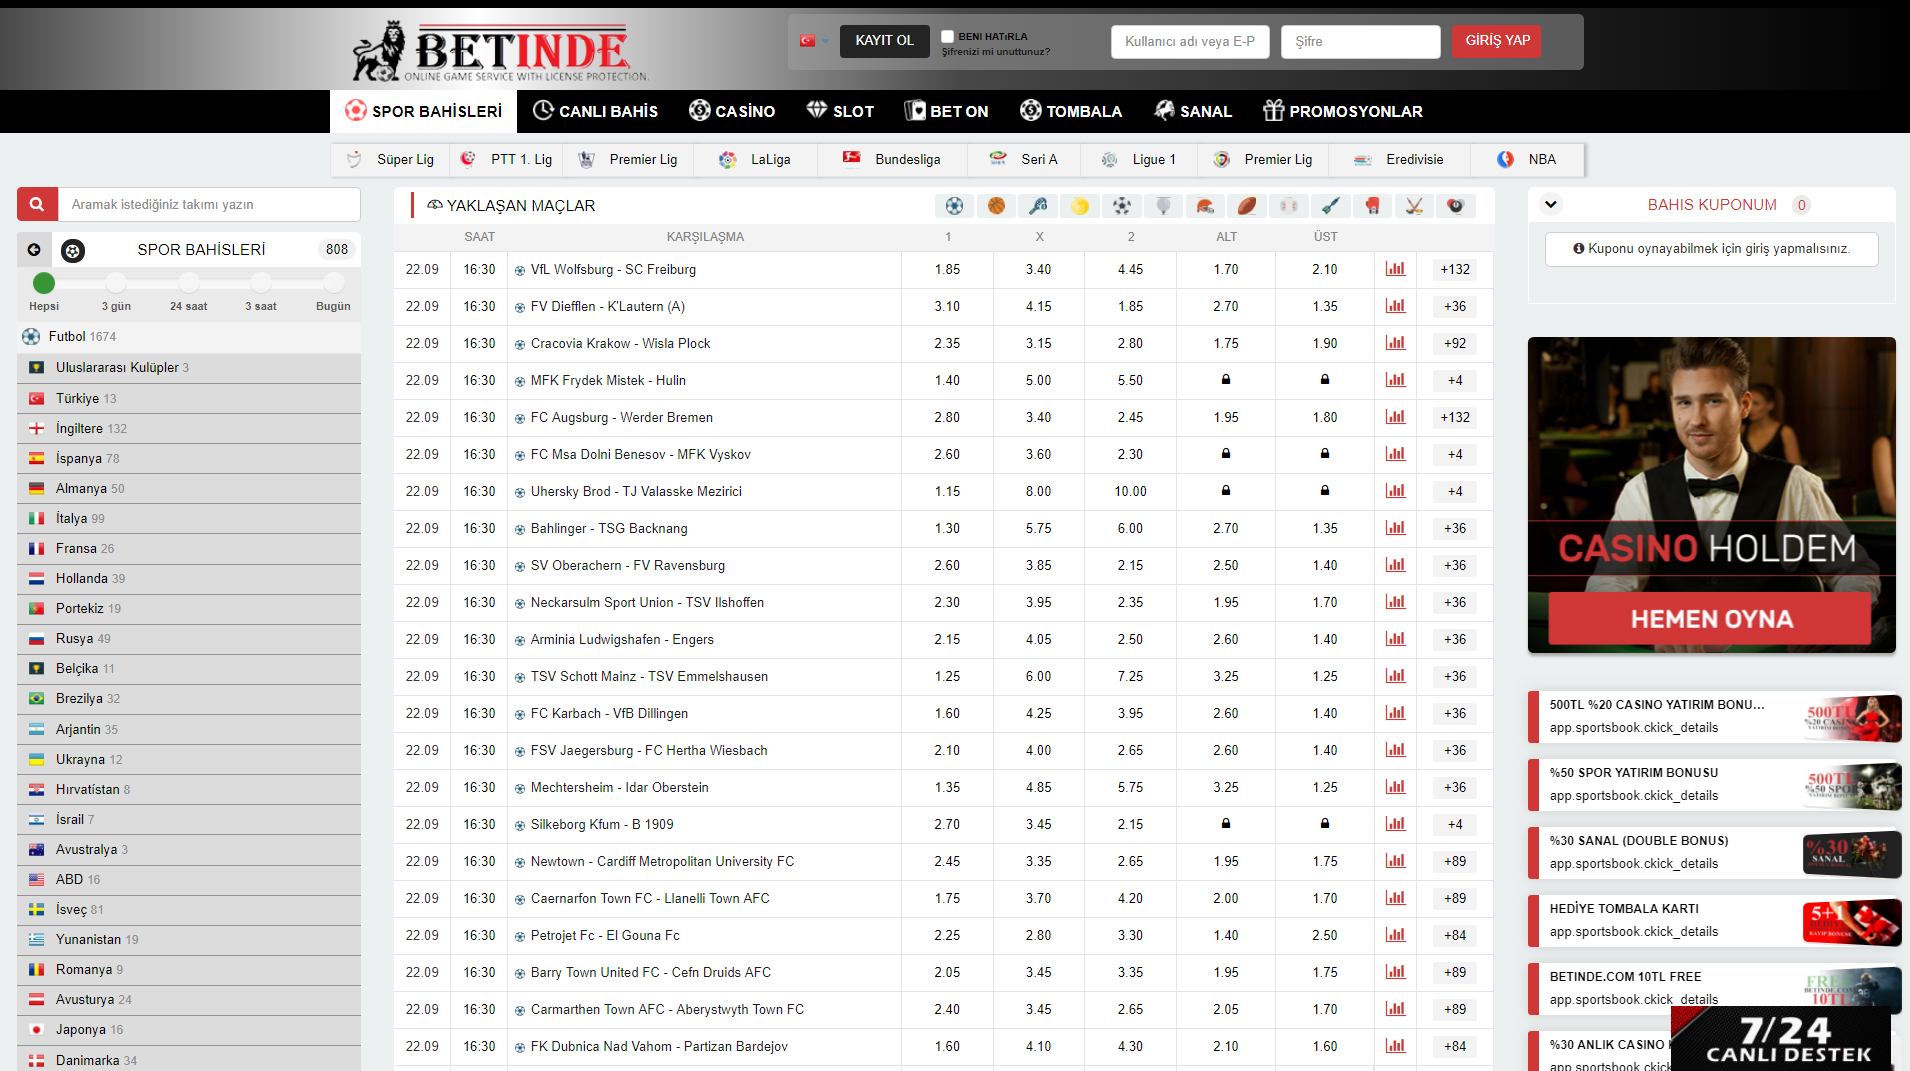This screenshot has width=1910, height=1071.
Task: Expand the Türkiye football leagues
Action: click(77, 398)
